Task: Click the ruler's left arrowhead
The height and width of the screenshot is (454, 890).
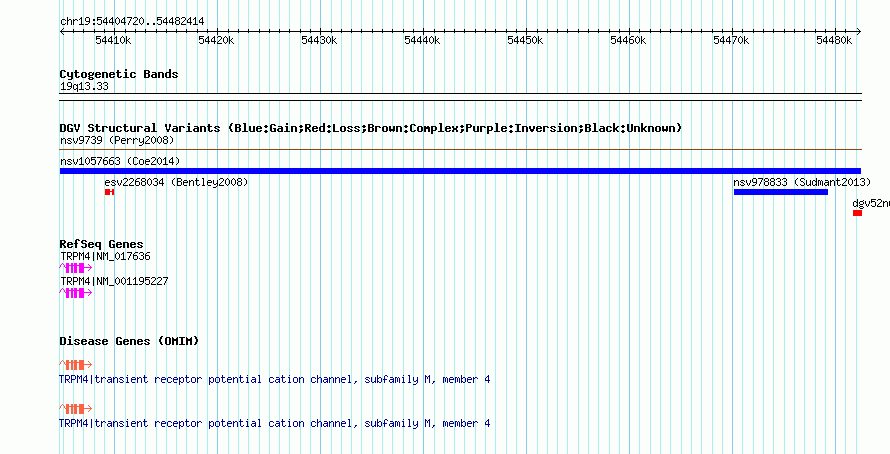Action: [x=62, y=32]
